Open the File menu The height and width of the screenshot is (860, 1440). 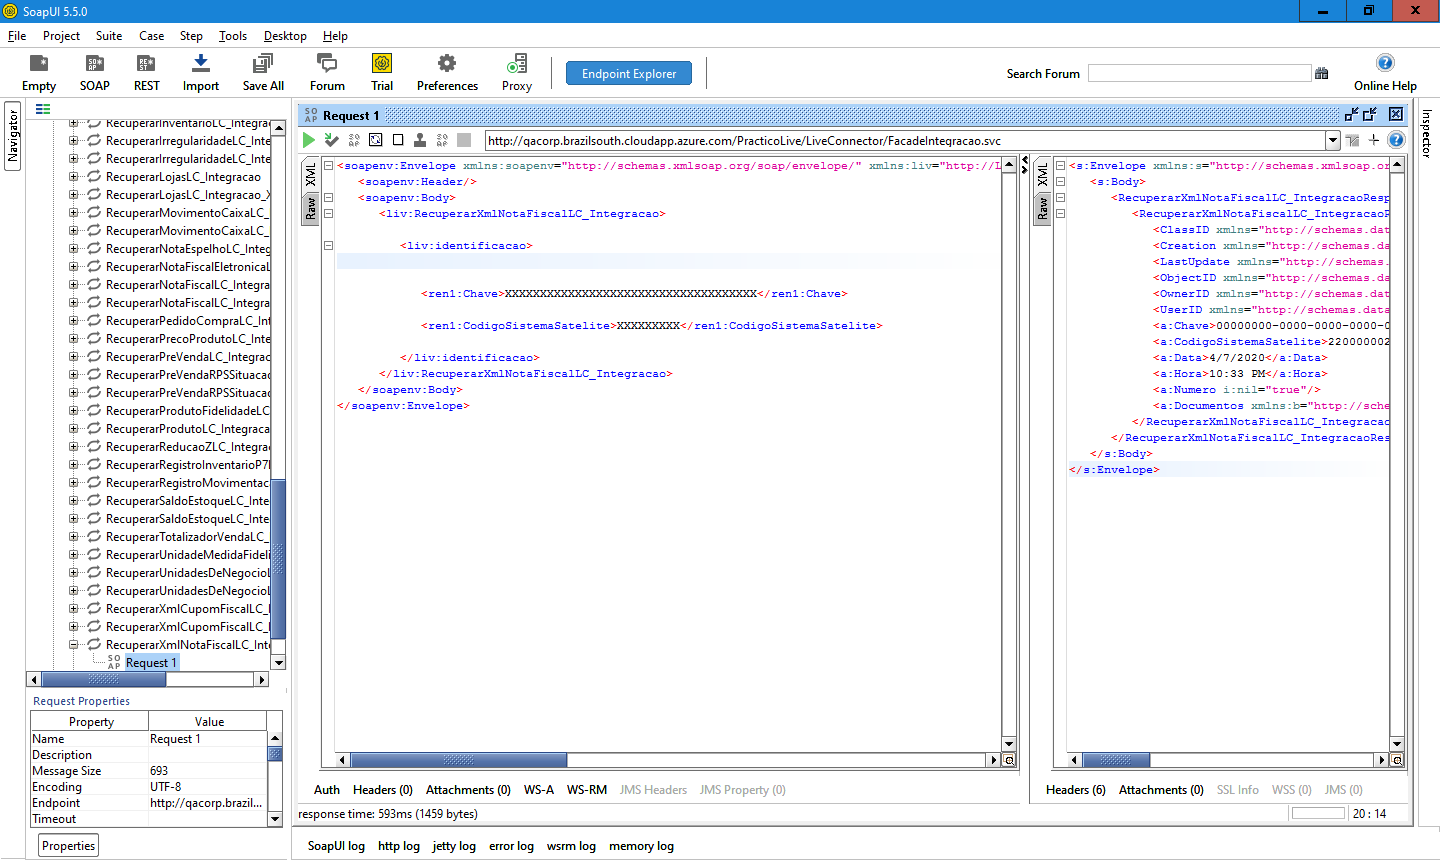pos(17,36)
